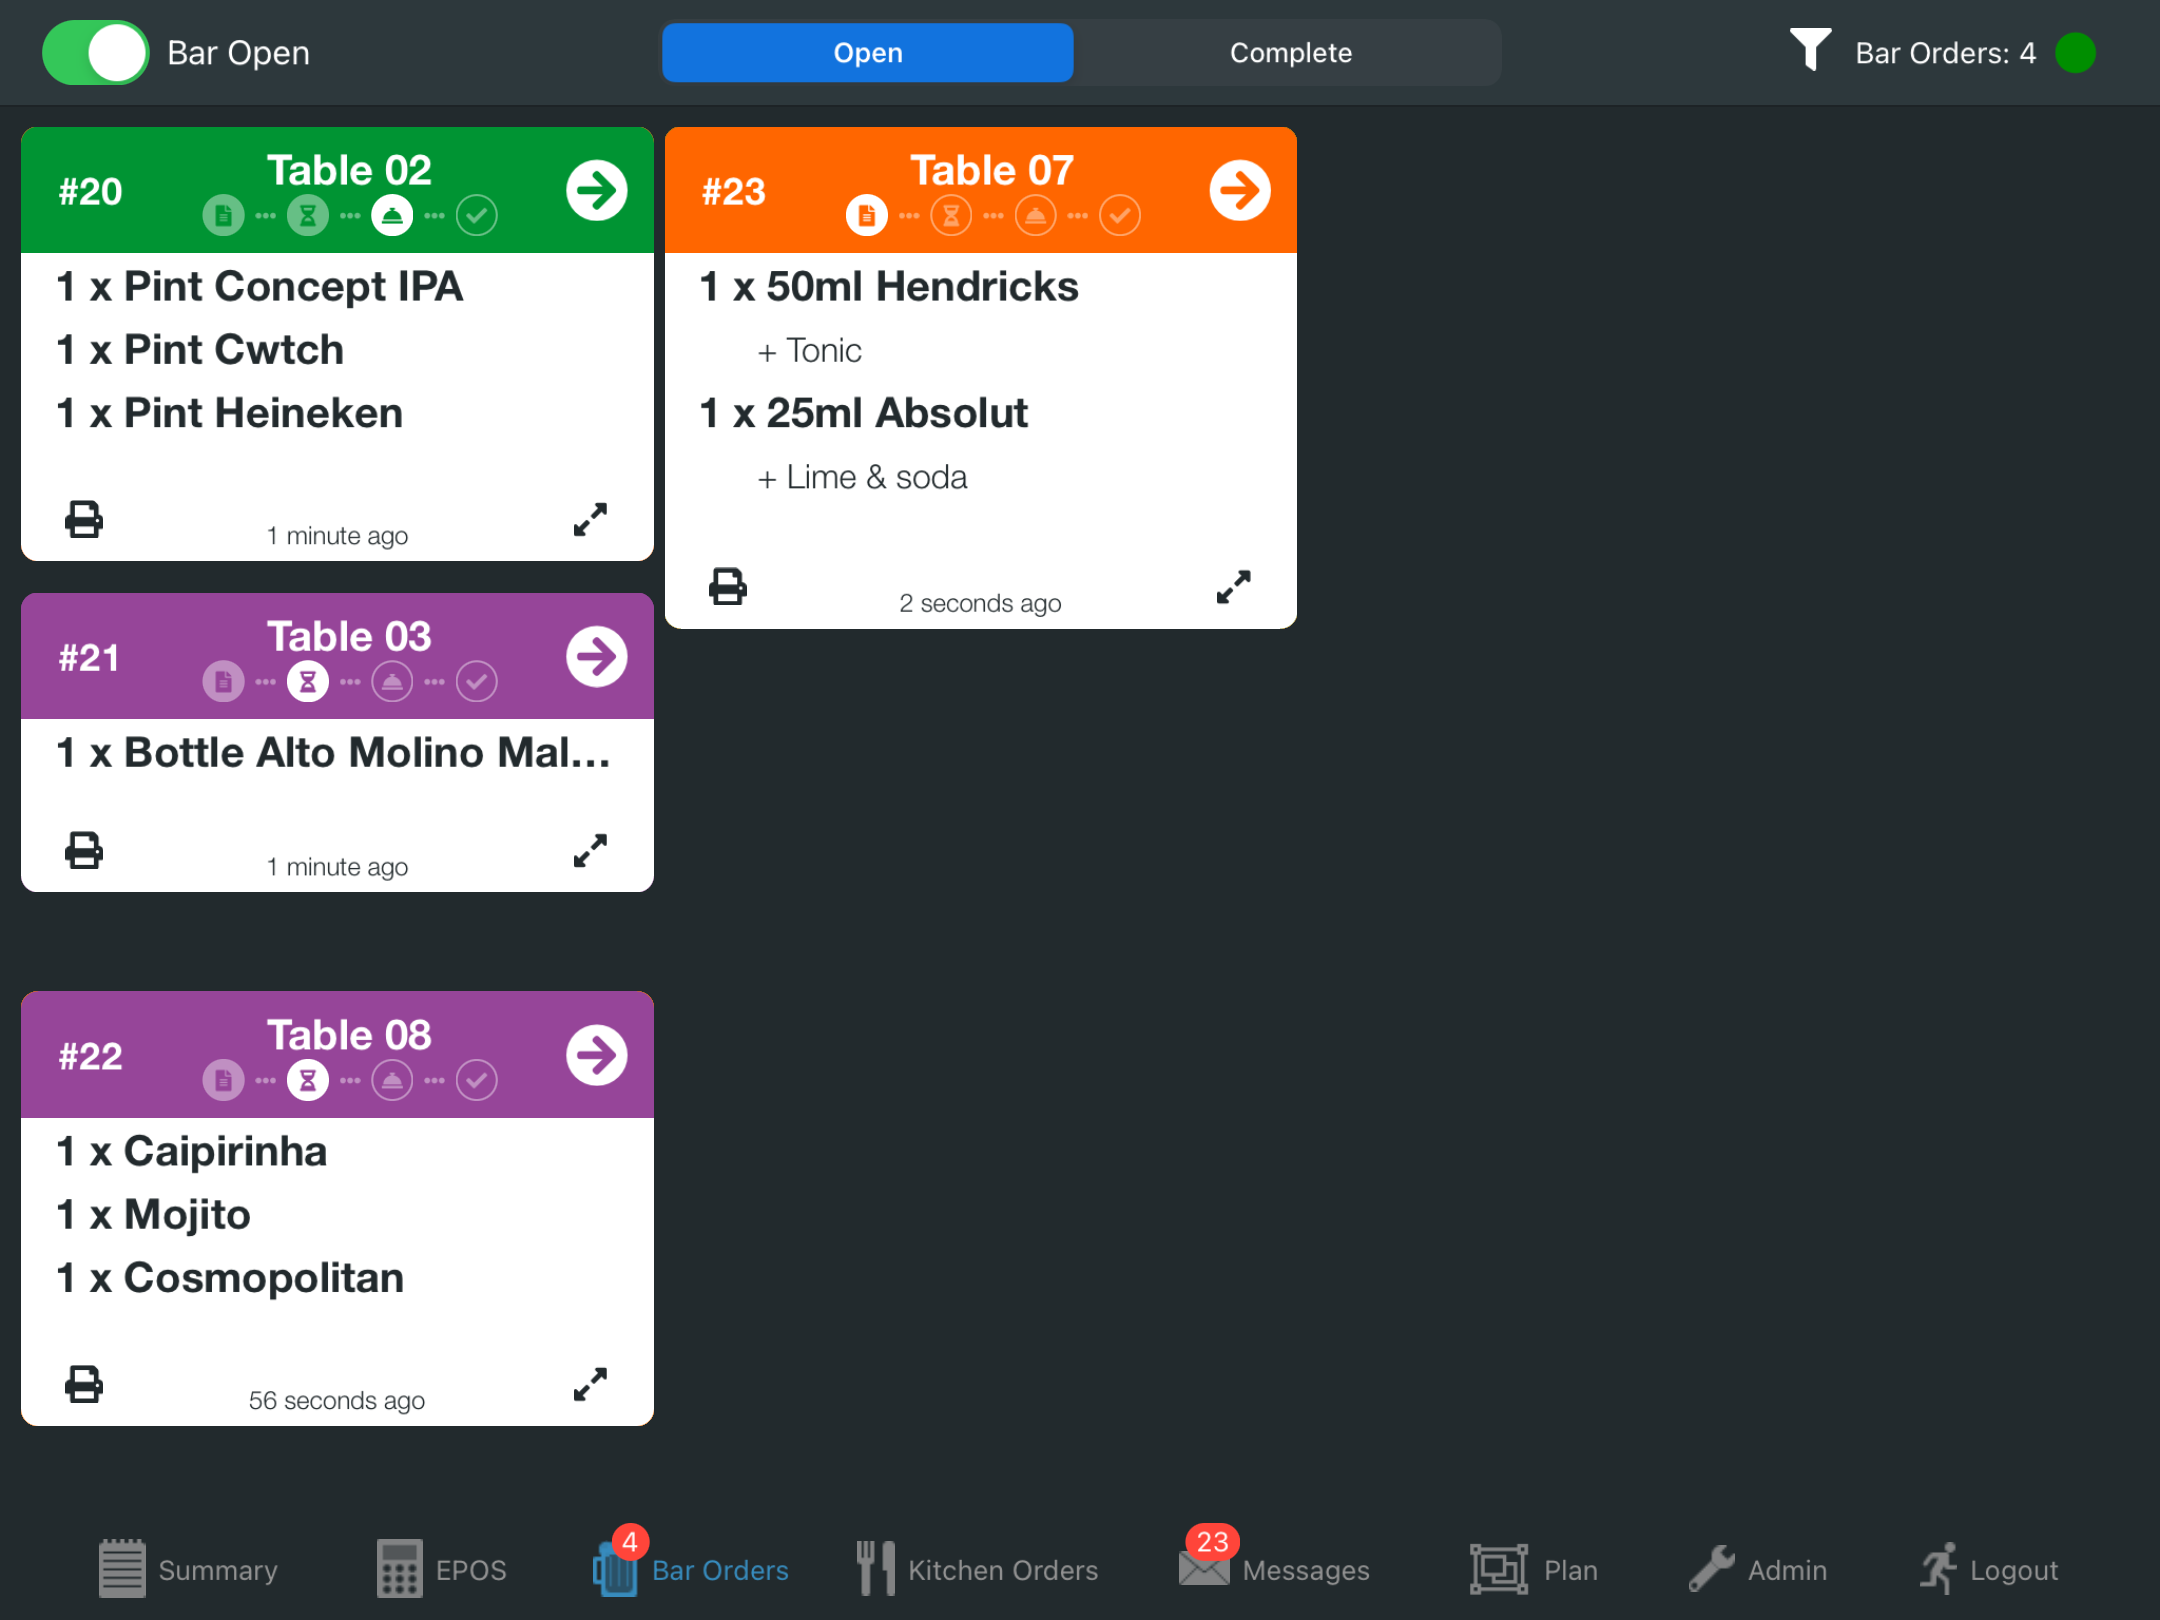Expand the Table 03 order card

pyautogui.click(x=590, y=851)
